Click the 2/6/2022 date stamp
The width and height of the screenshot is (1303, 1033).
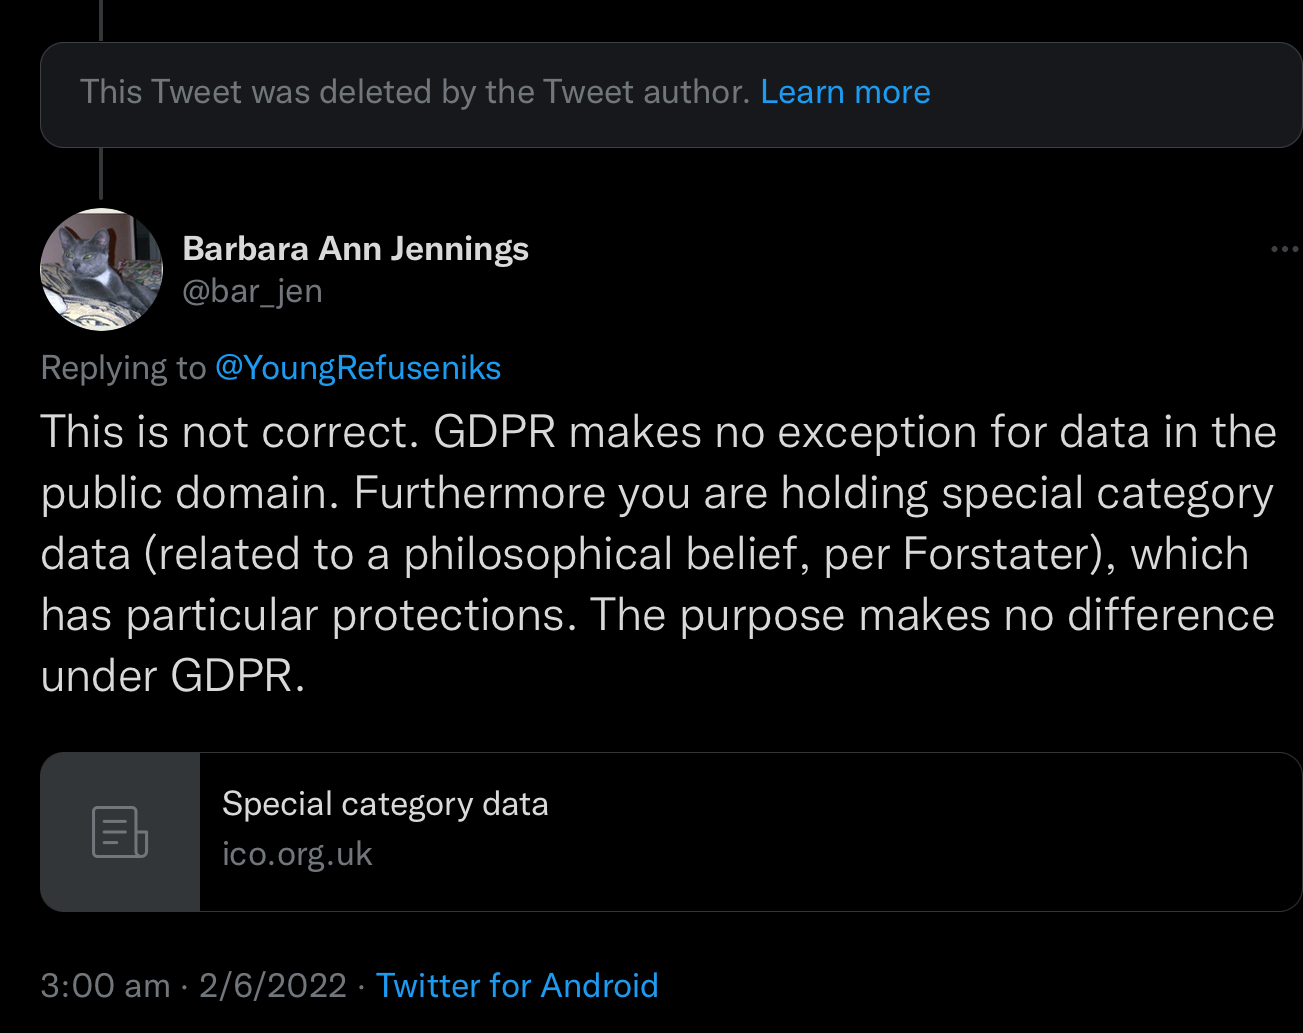pos(272,986)
